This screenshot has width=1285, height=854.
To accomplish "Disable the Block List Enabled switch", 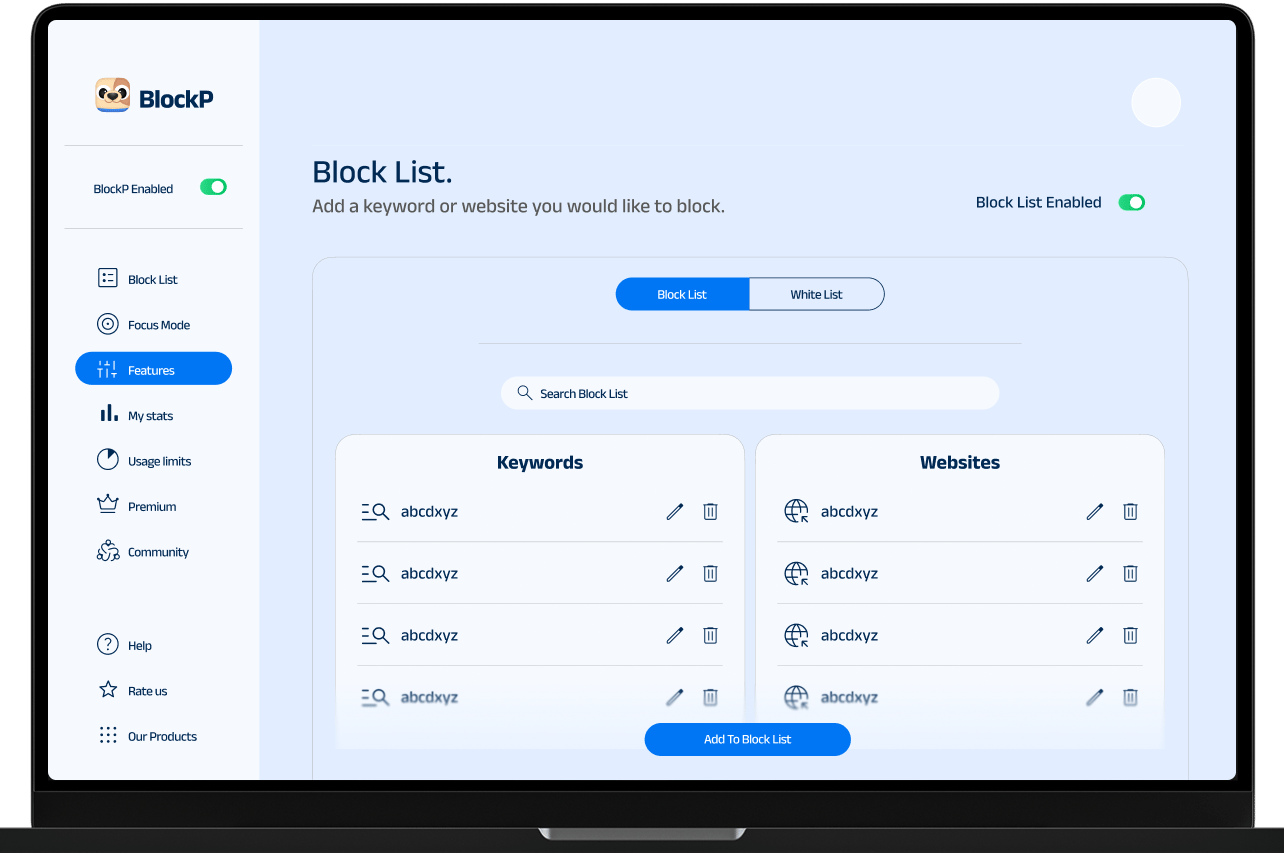I will (x=1131, y=202).
